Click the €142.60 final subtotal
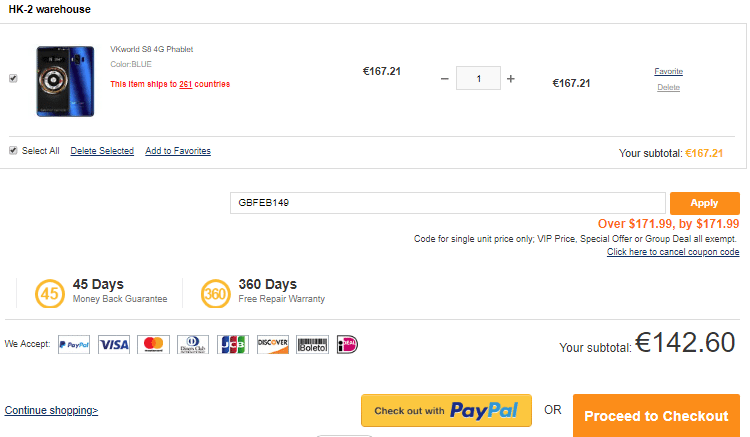 [685, 342]
